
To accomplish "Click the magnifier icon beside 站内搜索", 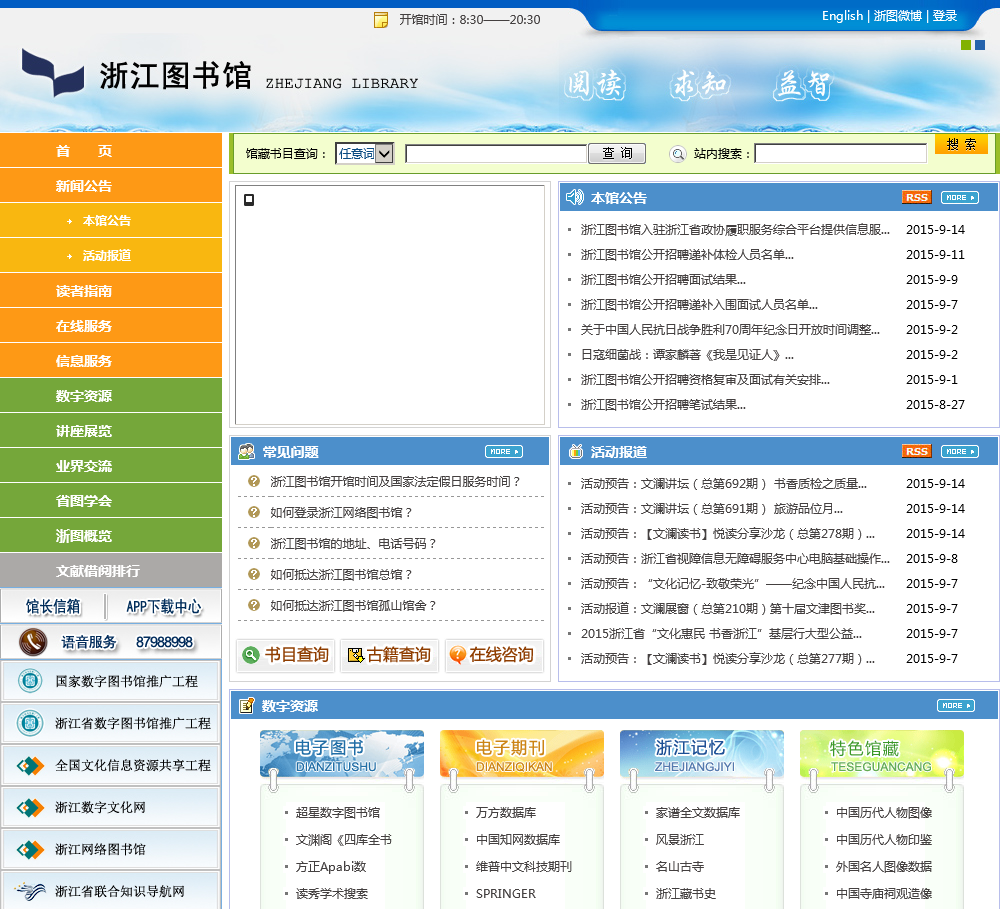I will pos(678,154).
